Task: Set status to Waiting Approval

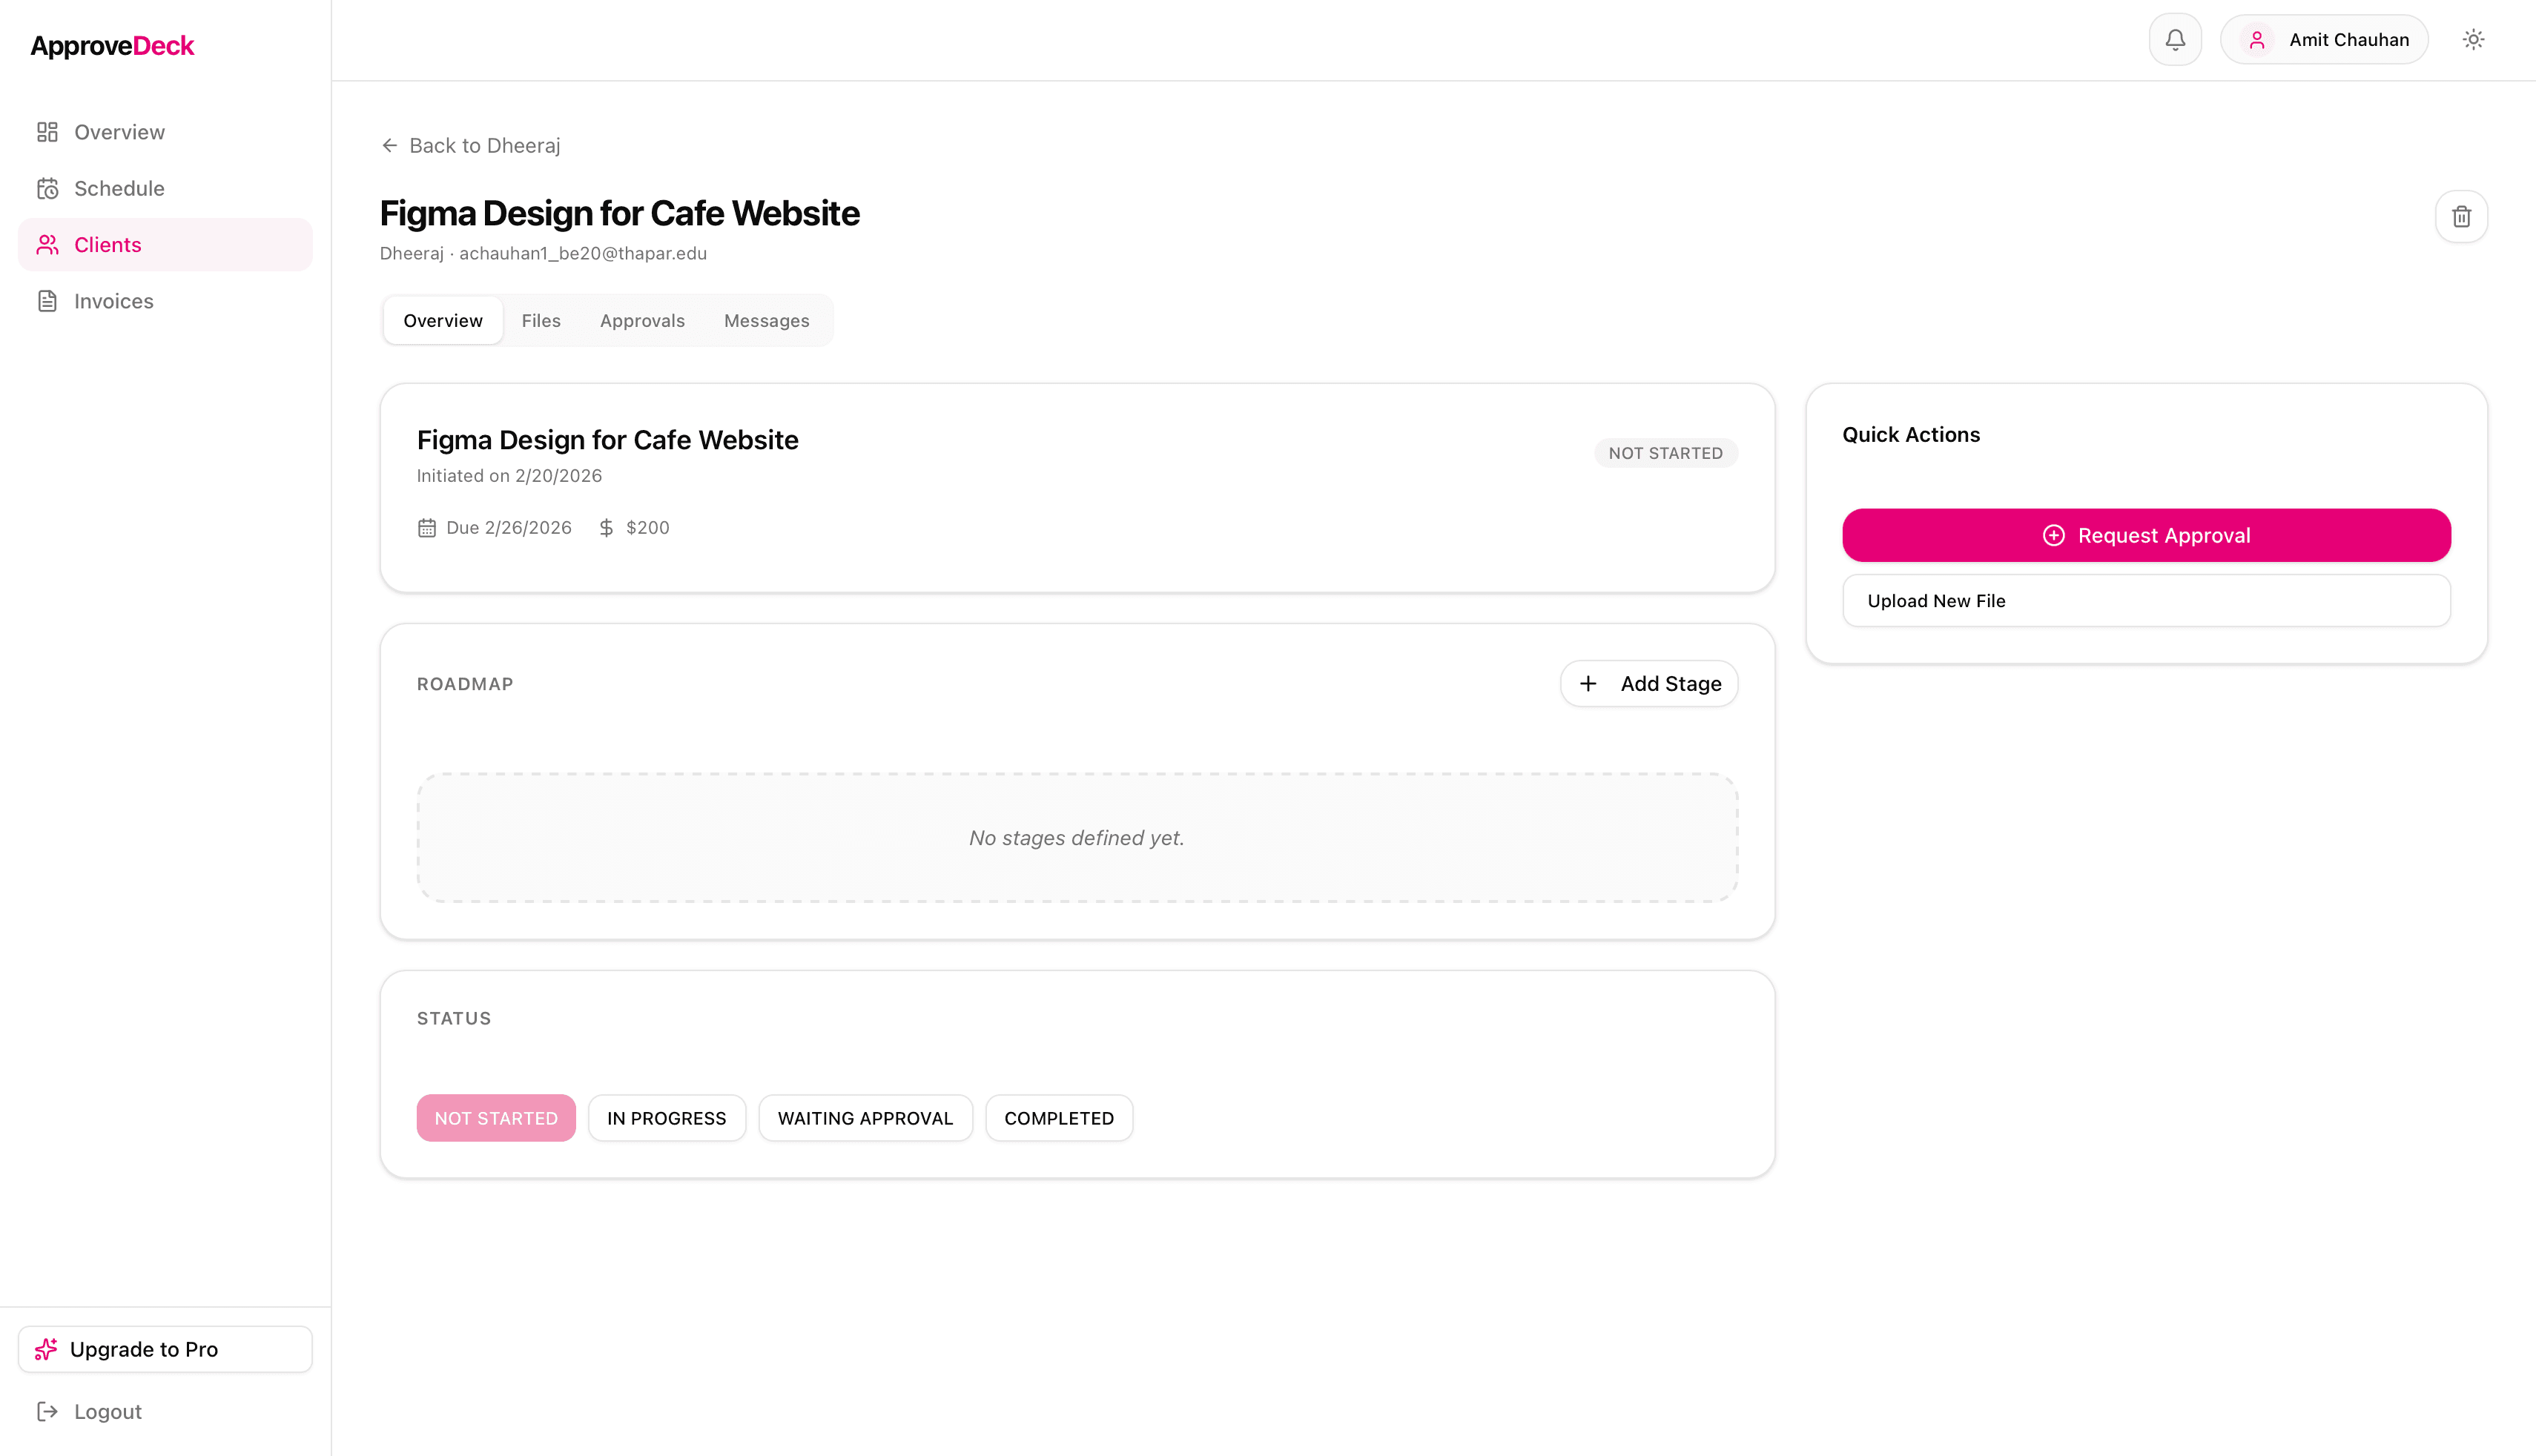Action: [x=865, y=1118]
